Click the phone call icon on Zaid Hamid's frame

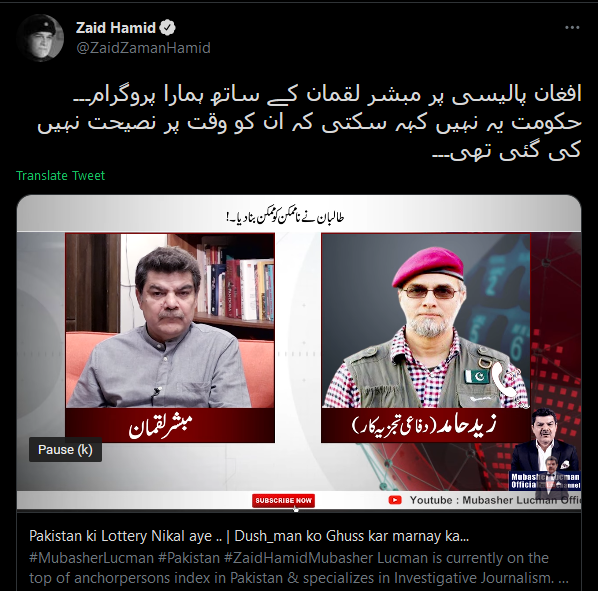(505, 379)
